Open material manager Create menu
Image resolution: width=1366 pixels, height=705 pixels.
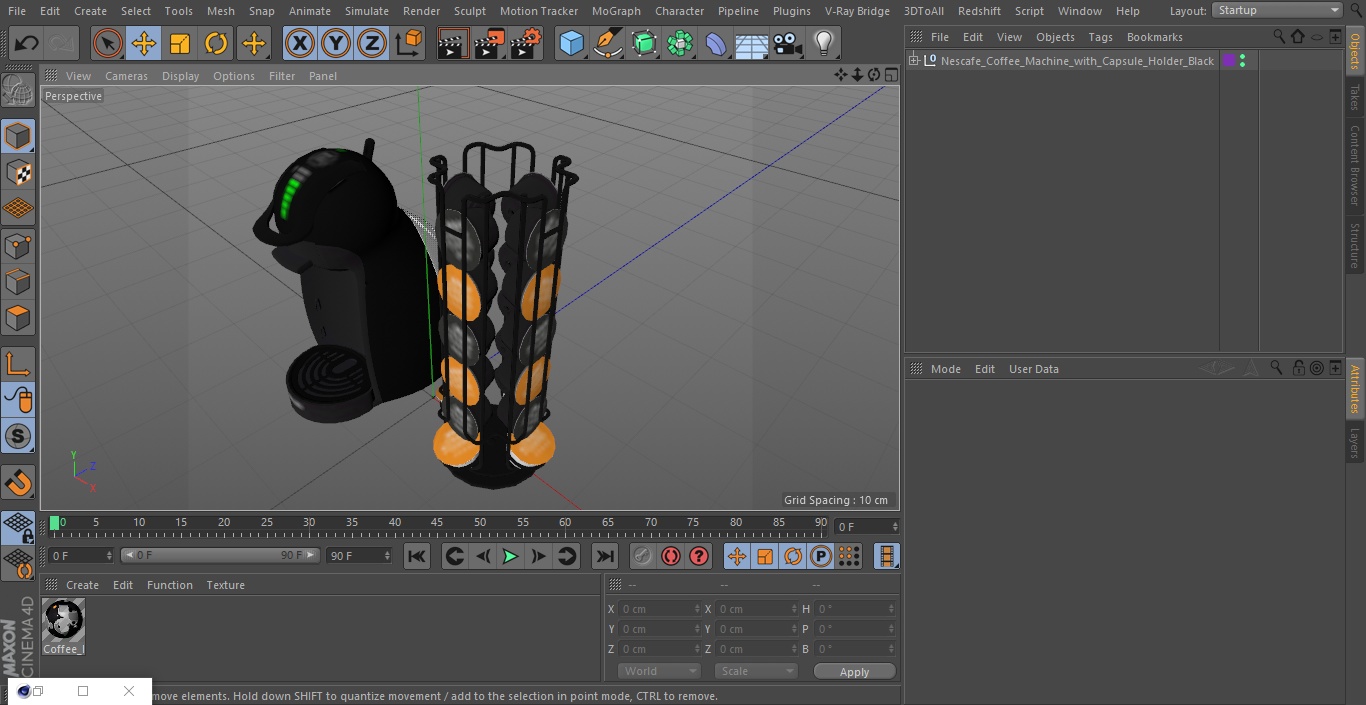pos(82,585)
